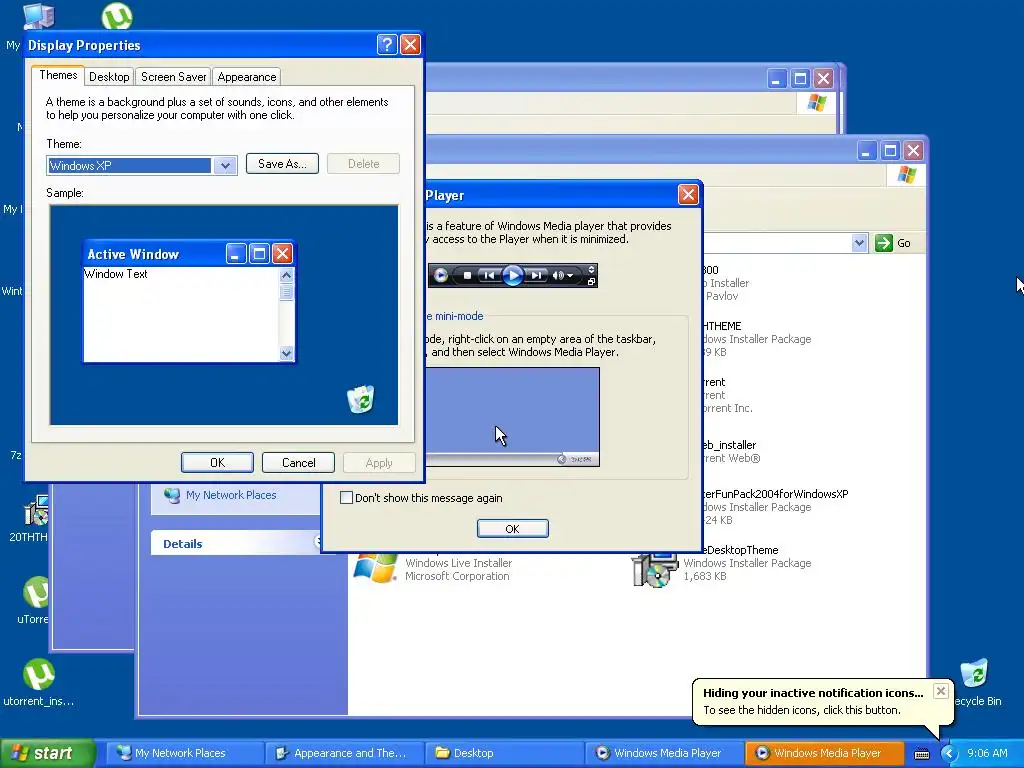Check Don't show this message again

(347, 498)
